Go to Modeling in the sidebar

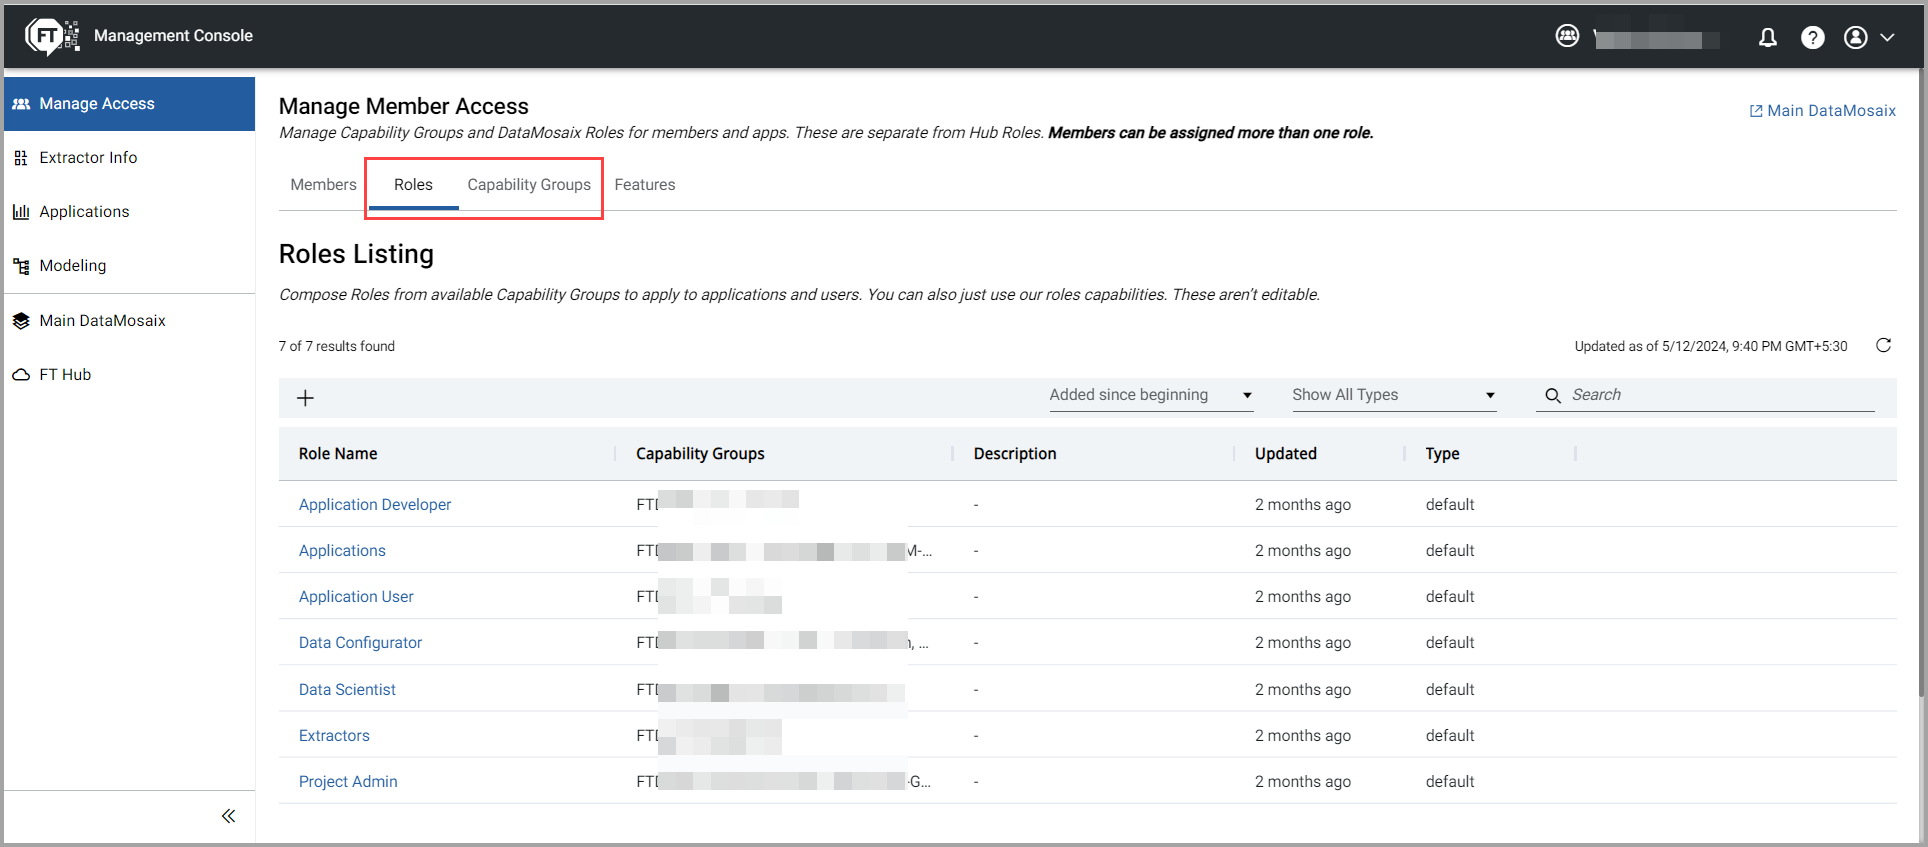click(72, 266)
